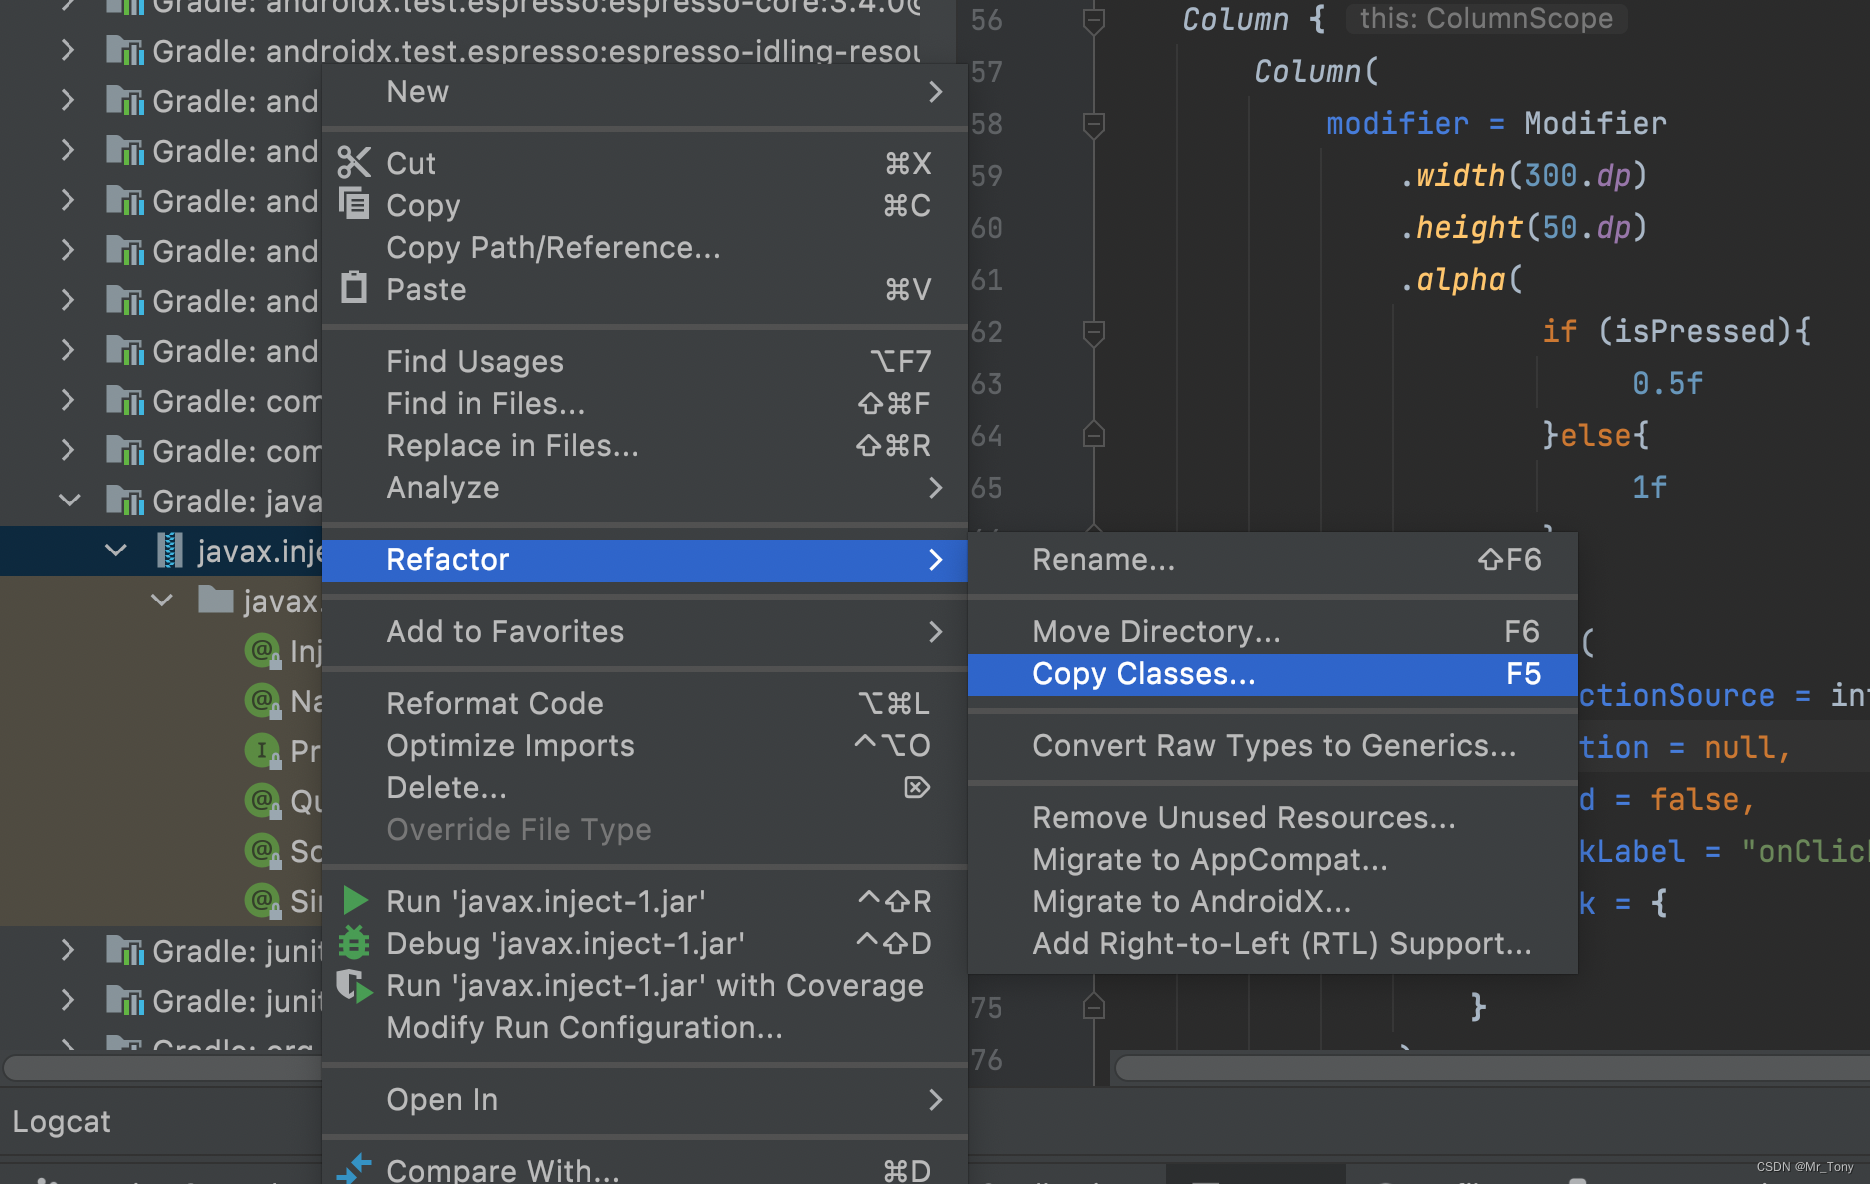1870x1184 pixels.
Task: Select Reformat Code menu item
Action: point(645,704)
